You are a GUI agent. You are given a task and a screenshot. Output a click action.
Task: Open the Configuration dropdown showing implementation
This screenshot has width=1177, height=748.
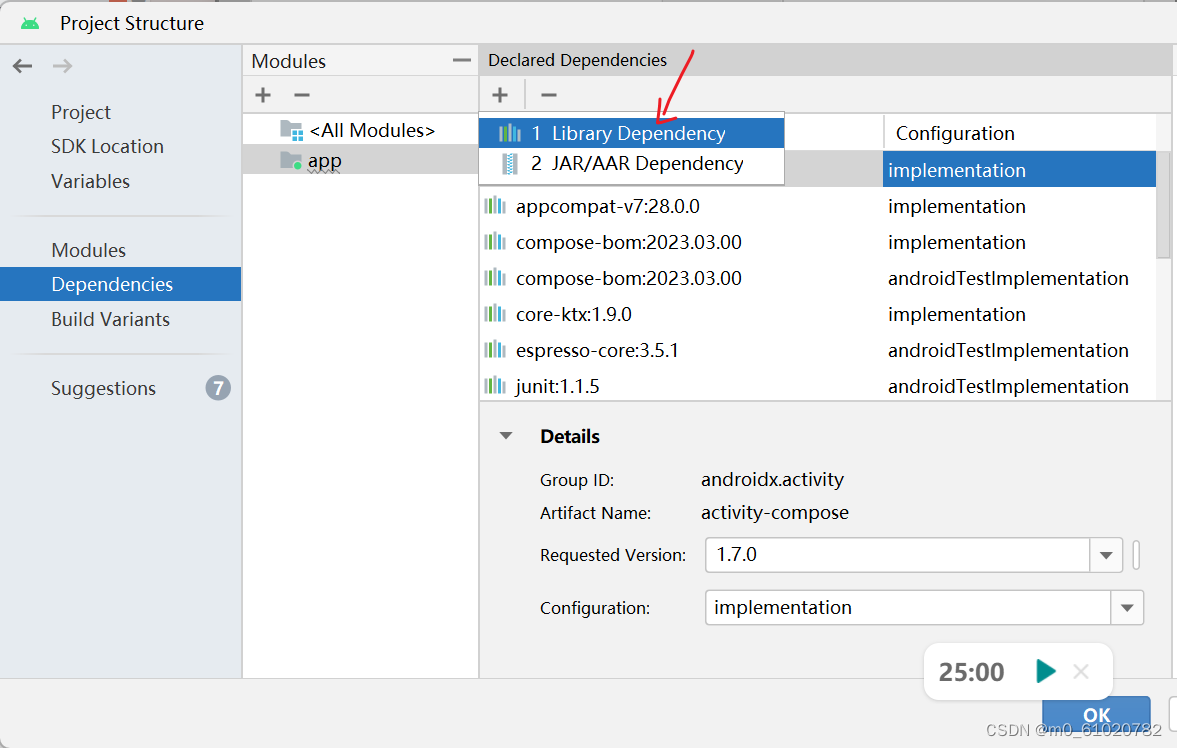pyautogui.click(x=1127, y=607)
